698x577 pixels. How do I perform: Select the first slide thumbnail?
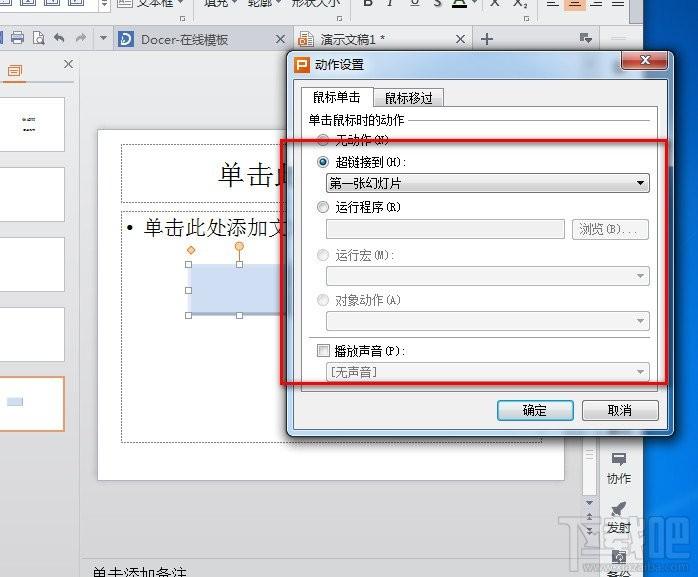[x=32, y=124]
